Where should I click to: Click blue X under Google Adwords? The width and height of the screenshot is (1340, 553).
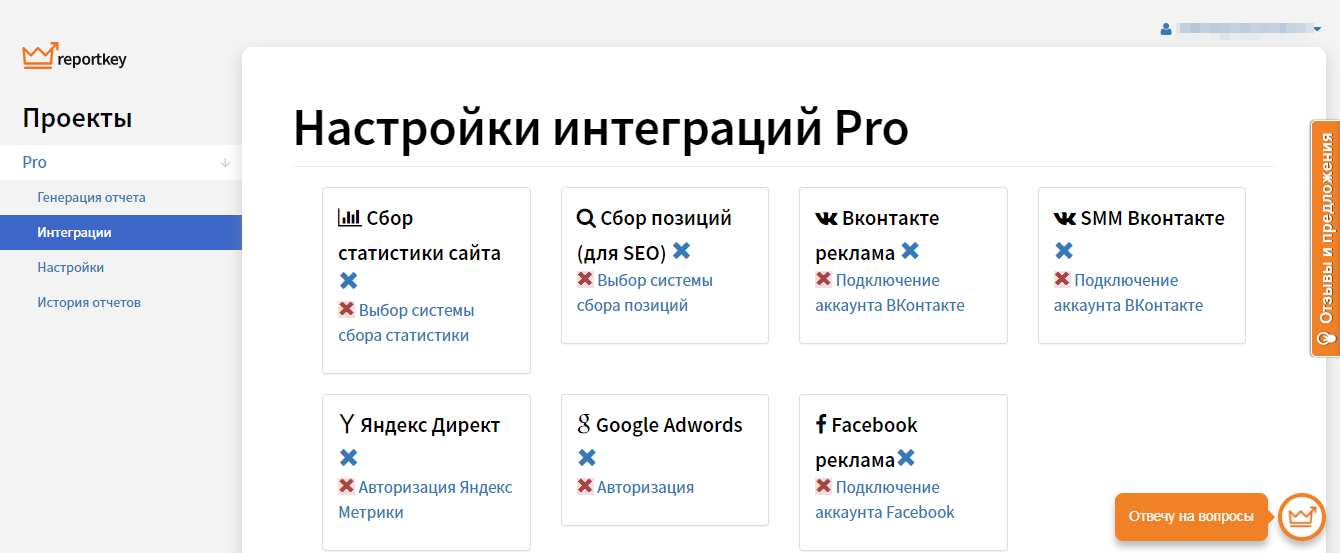tap(587, 458)
